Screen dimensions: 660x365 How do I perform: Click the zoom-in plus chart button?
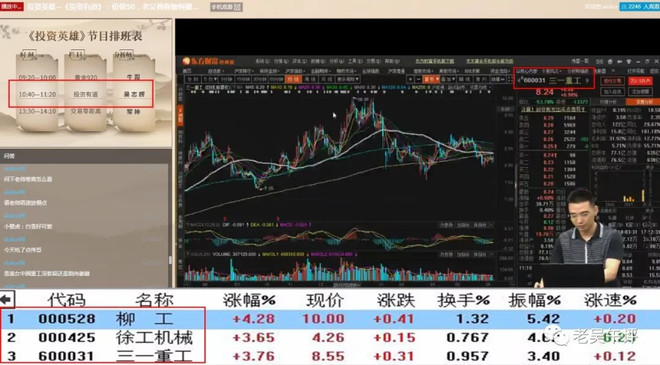point(410,79)
